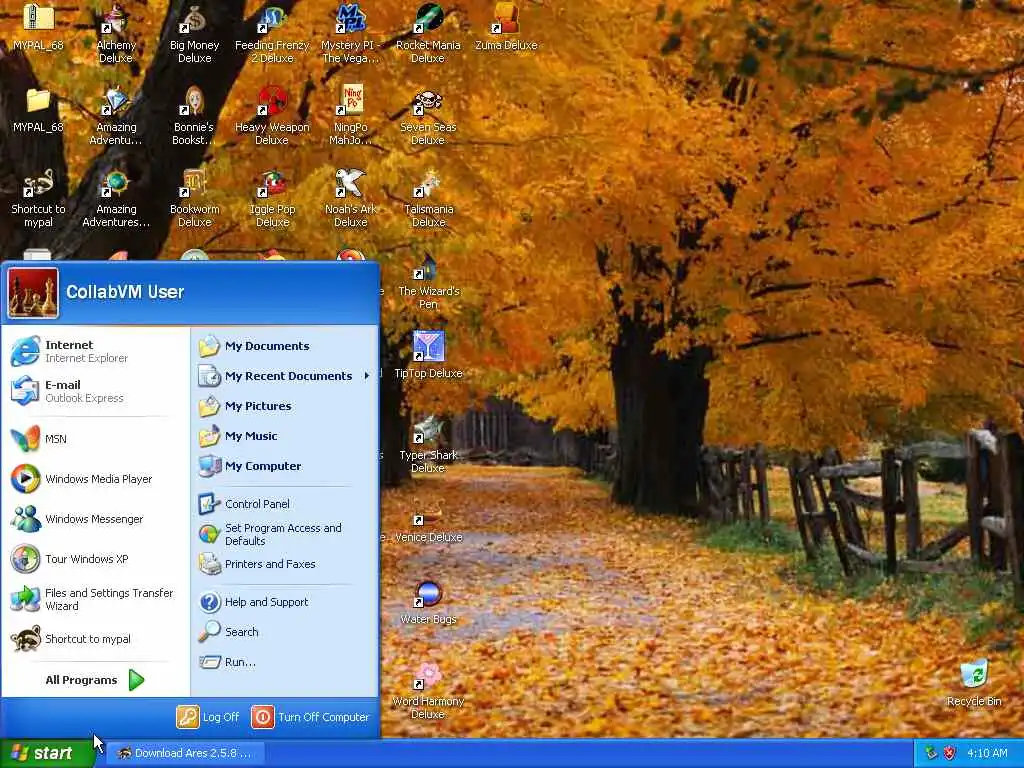
Task: Open Help and Support
Action: point(285,602)
